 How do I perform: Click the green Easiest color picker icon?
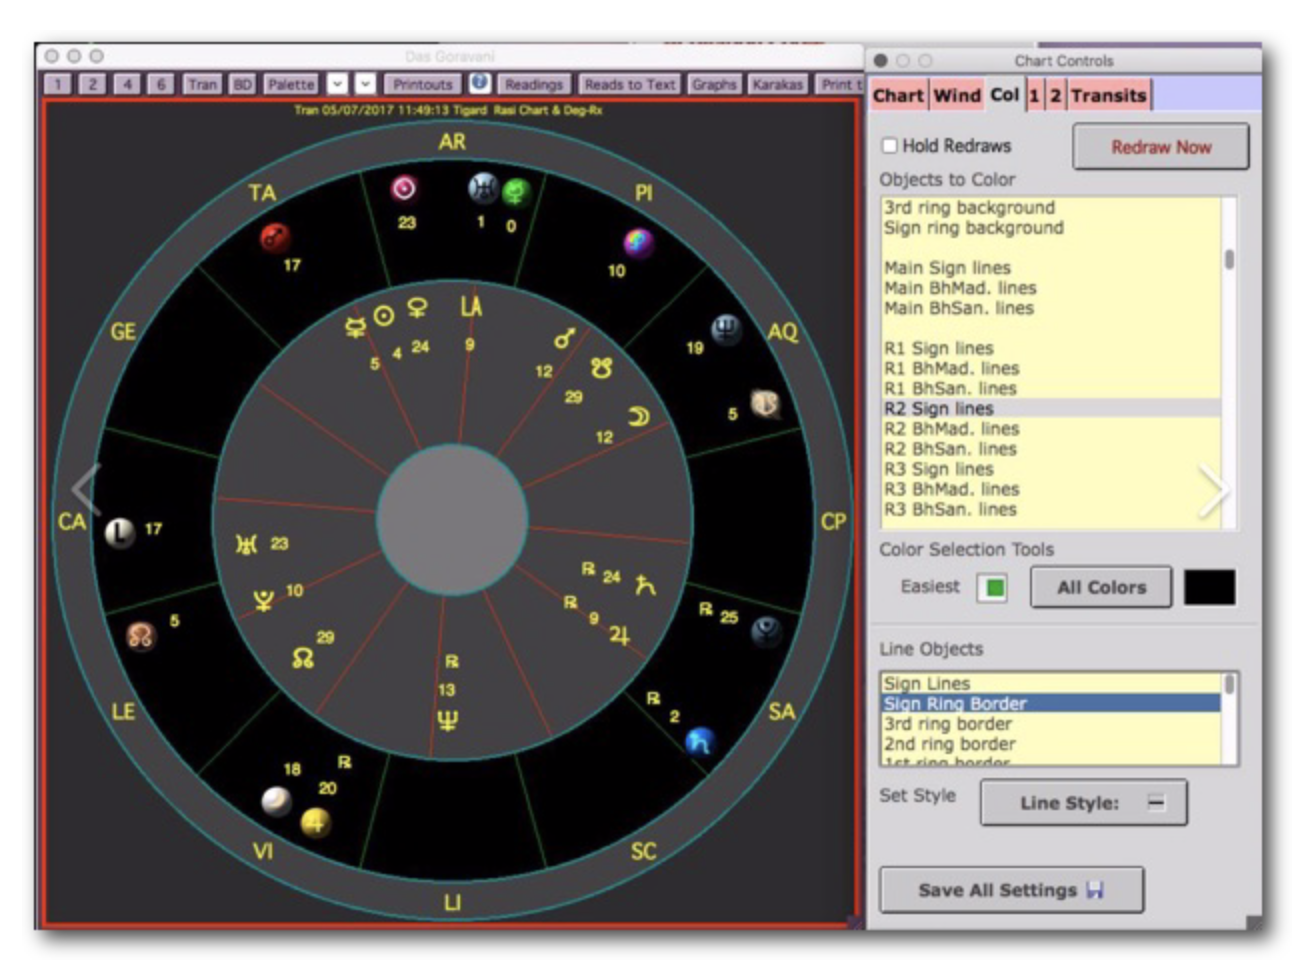pyautogui.click(x=993, y=587)
